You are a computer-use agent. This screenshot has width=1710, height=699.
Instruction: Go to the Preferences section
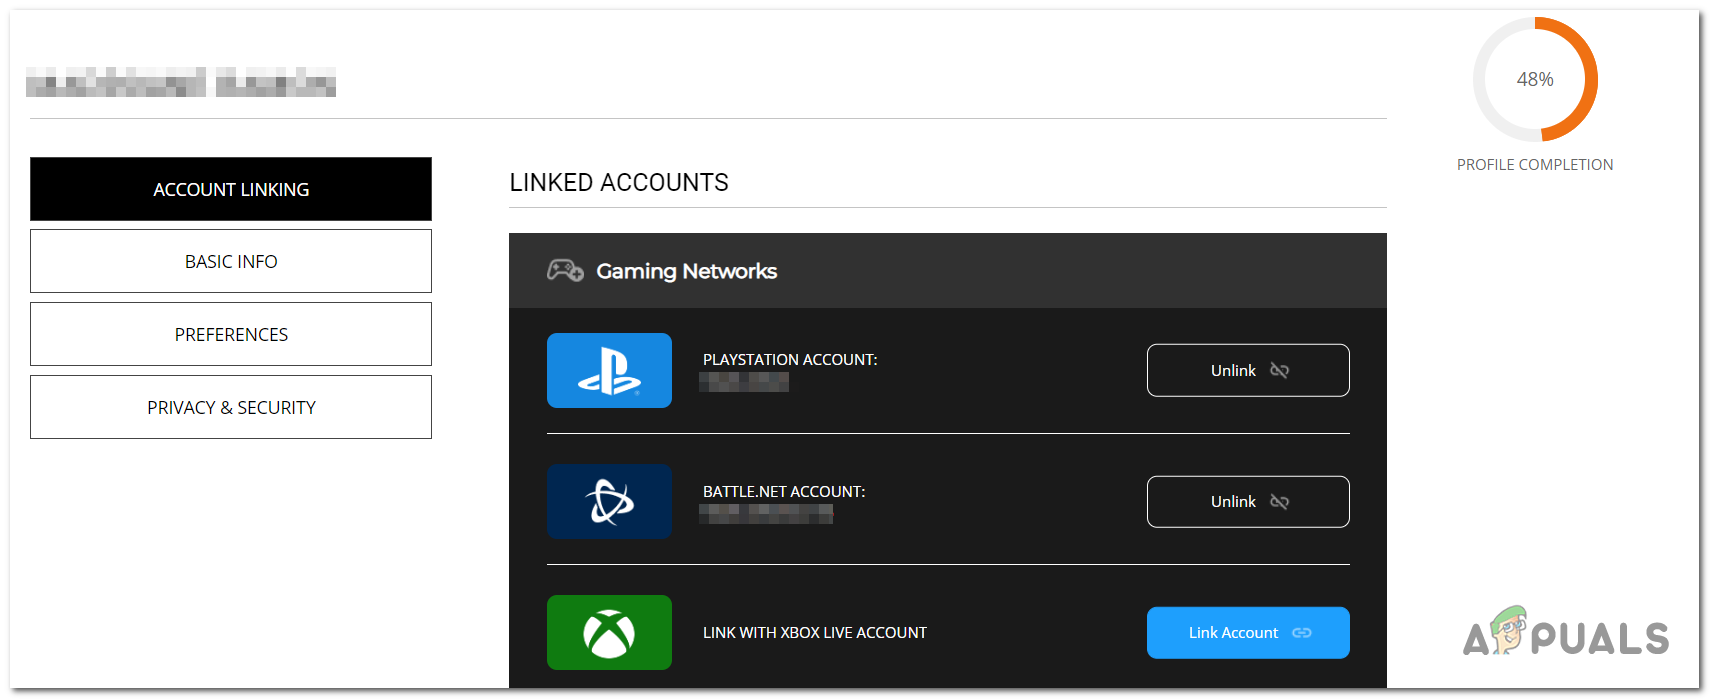click(x=231, y=334)
